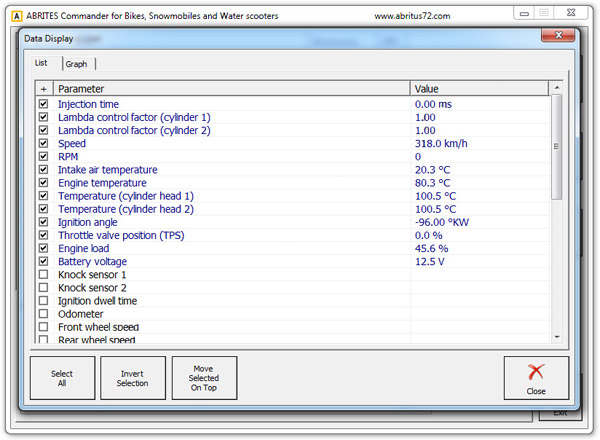Uncheck the Engine load checkbox
This screenshot has width=600, height=440.
(43, 248)
